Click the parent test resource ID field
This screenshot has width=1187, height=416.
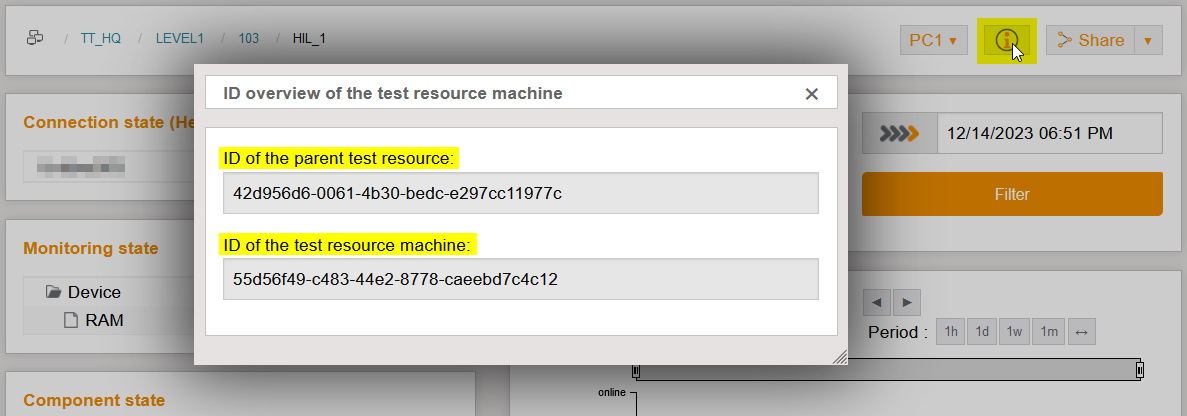point(520,193)
